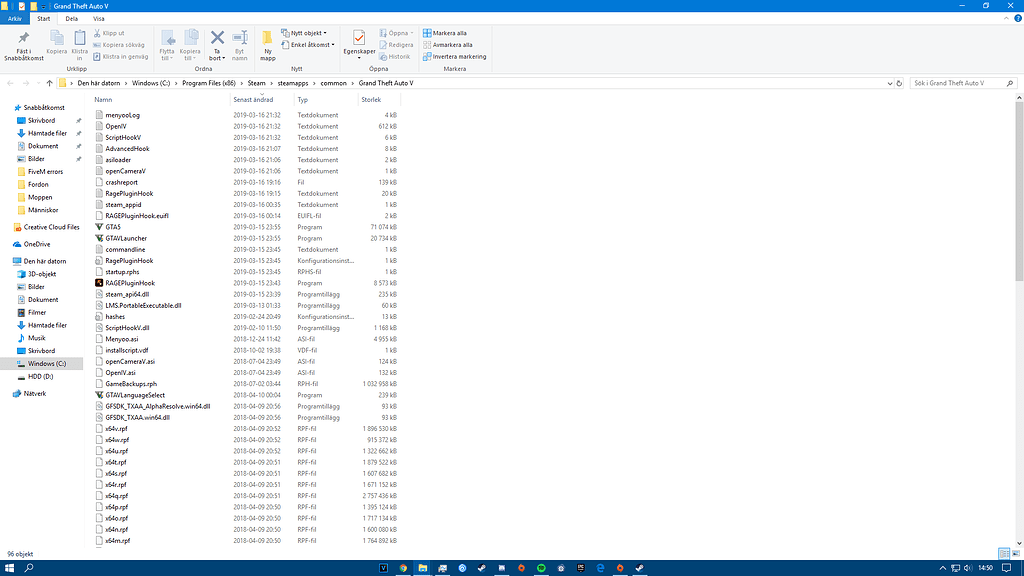This screenshot has height=576, width=1024.
Task: Click the Byt namn rename icon
Action: [239, 38]
